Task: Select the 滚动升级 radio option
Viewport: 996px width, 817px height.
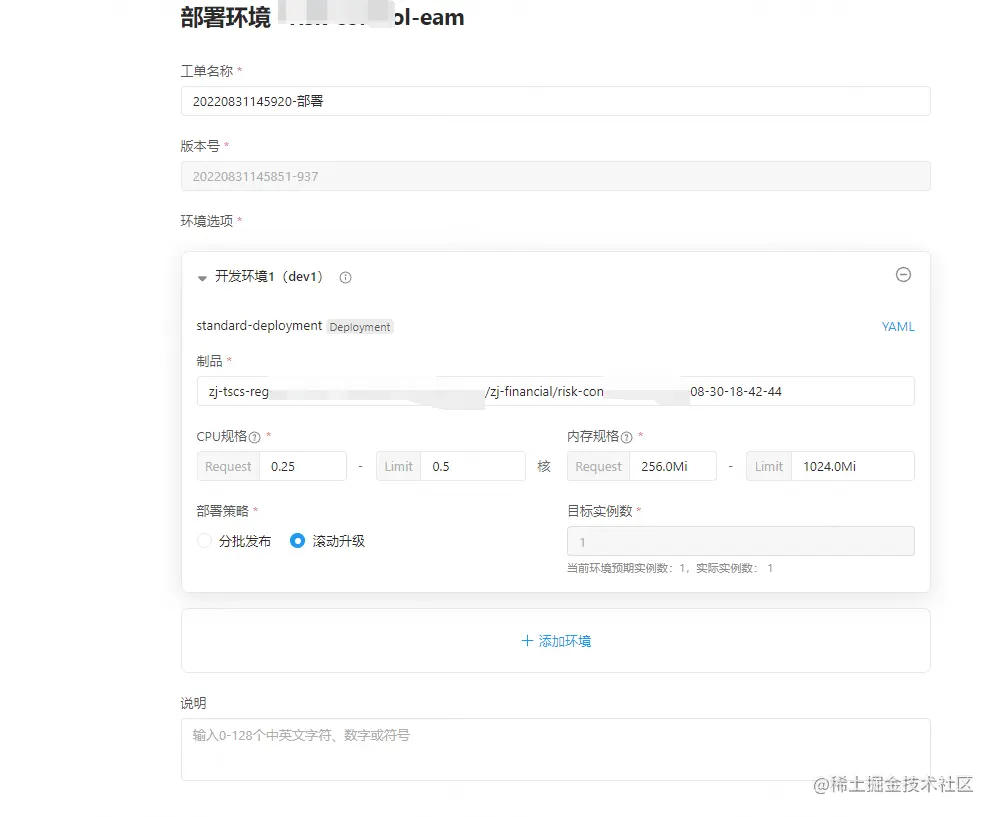Action: point(297,541)
